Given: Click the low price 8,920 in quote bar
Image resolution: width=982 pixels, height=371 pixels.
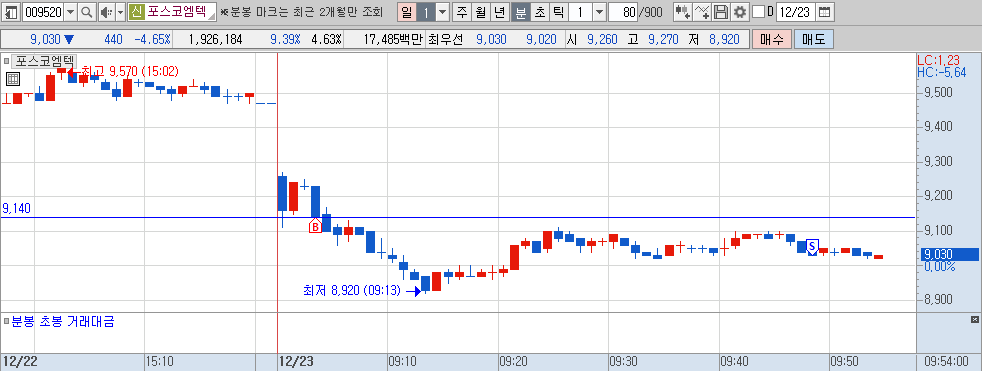Looking at the screenshot, I should point(724,39).
